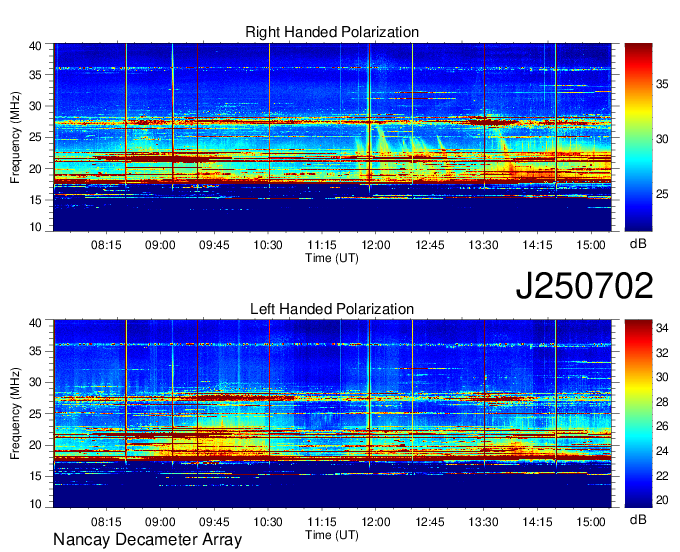Image resolution: width=680 pixels, height=552 pixels.
Task: Click '11:15' tick under right-handed plot
Action: pos(322,245)
